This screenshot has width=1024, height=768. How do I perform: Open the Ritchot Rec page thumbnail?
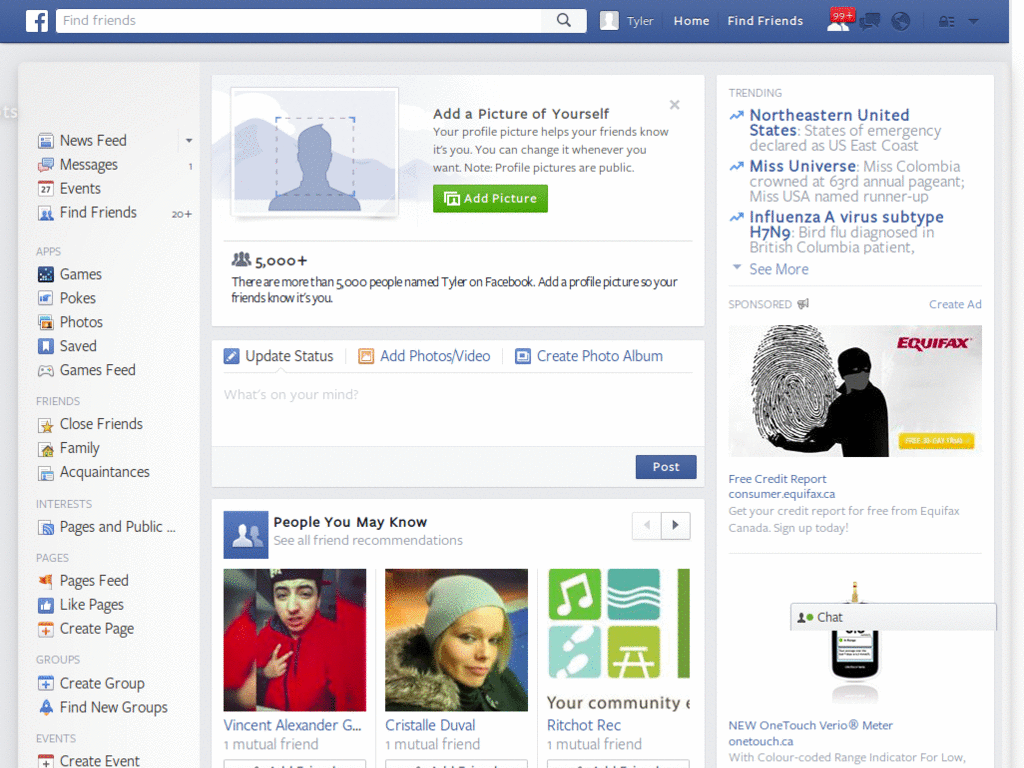point(618,640)
